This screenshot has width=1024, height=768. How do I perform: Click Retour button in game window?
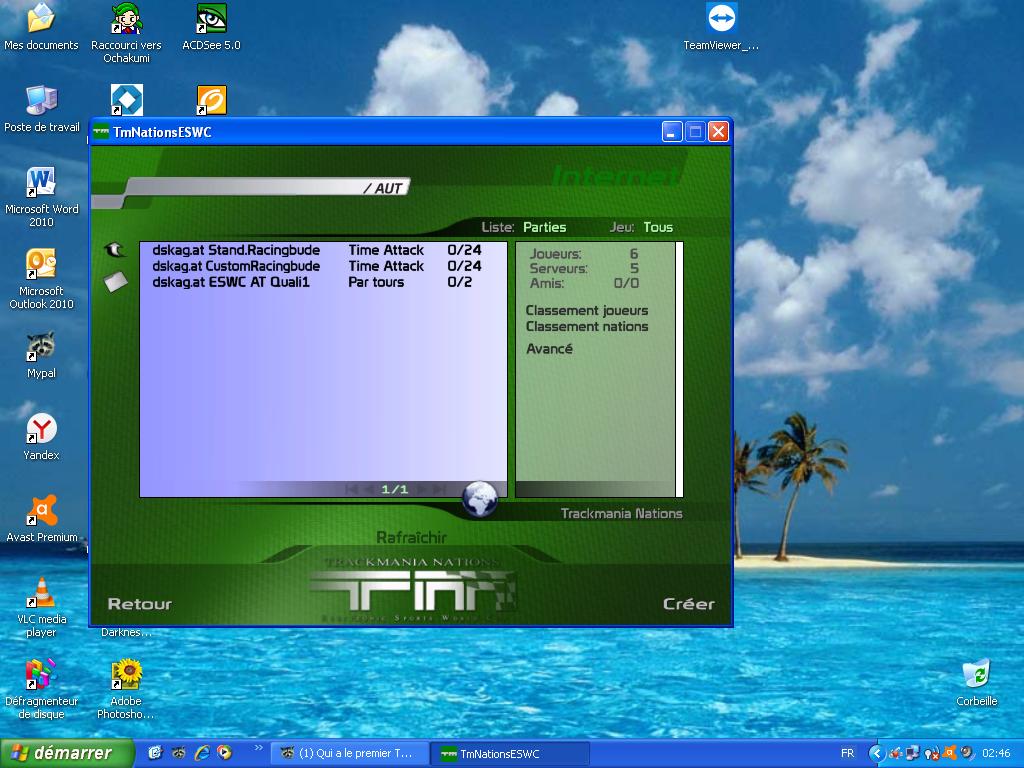click(x=140, y=604)
